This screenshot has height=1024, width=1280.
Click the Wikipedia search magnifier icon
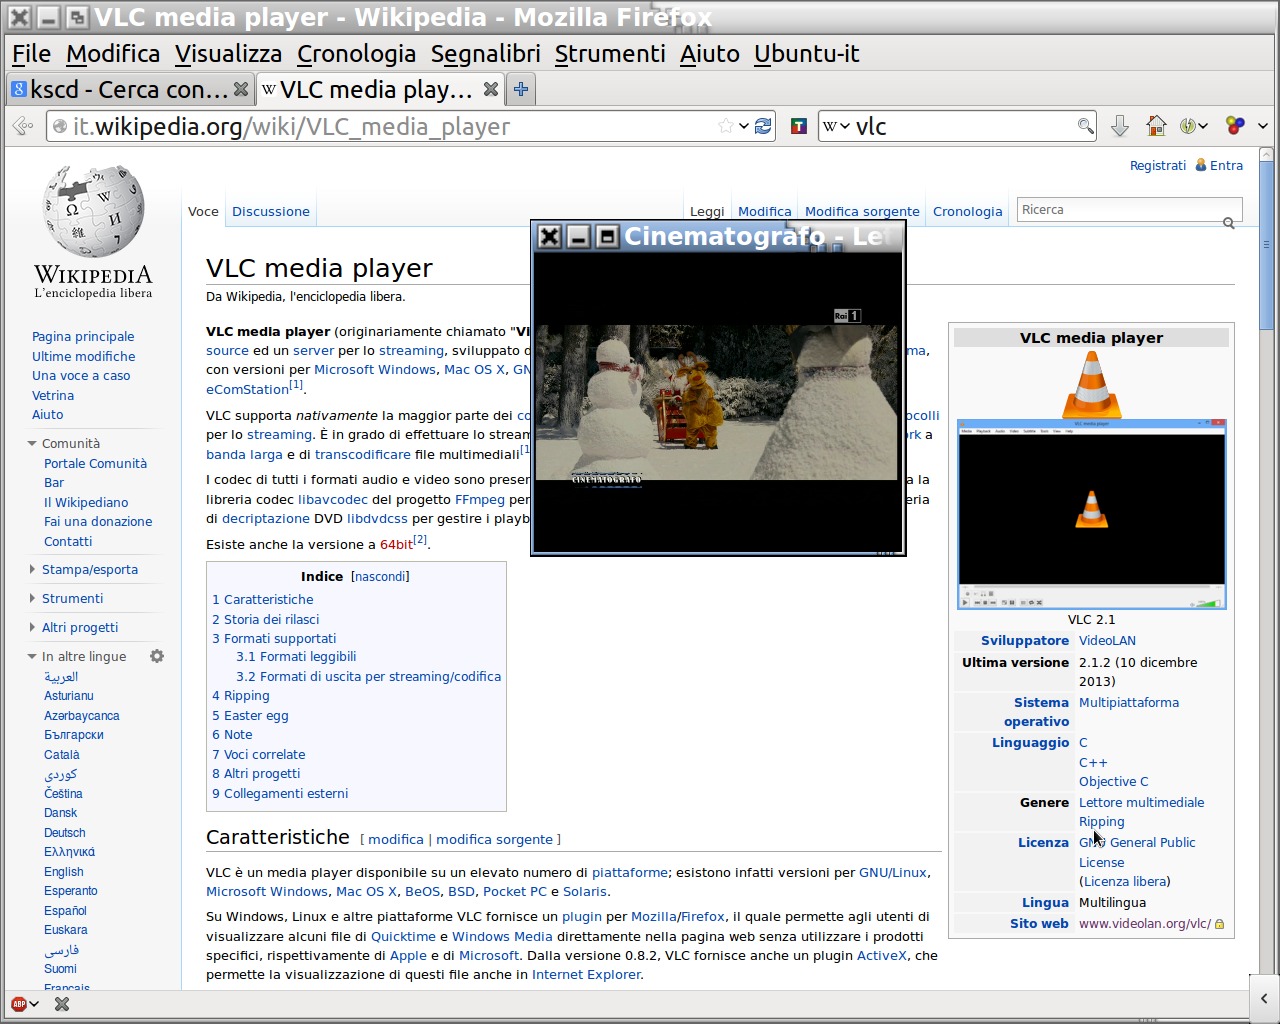tap(1229, 223)
